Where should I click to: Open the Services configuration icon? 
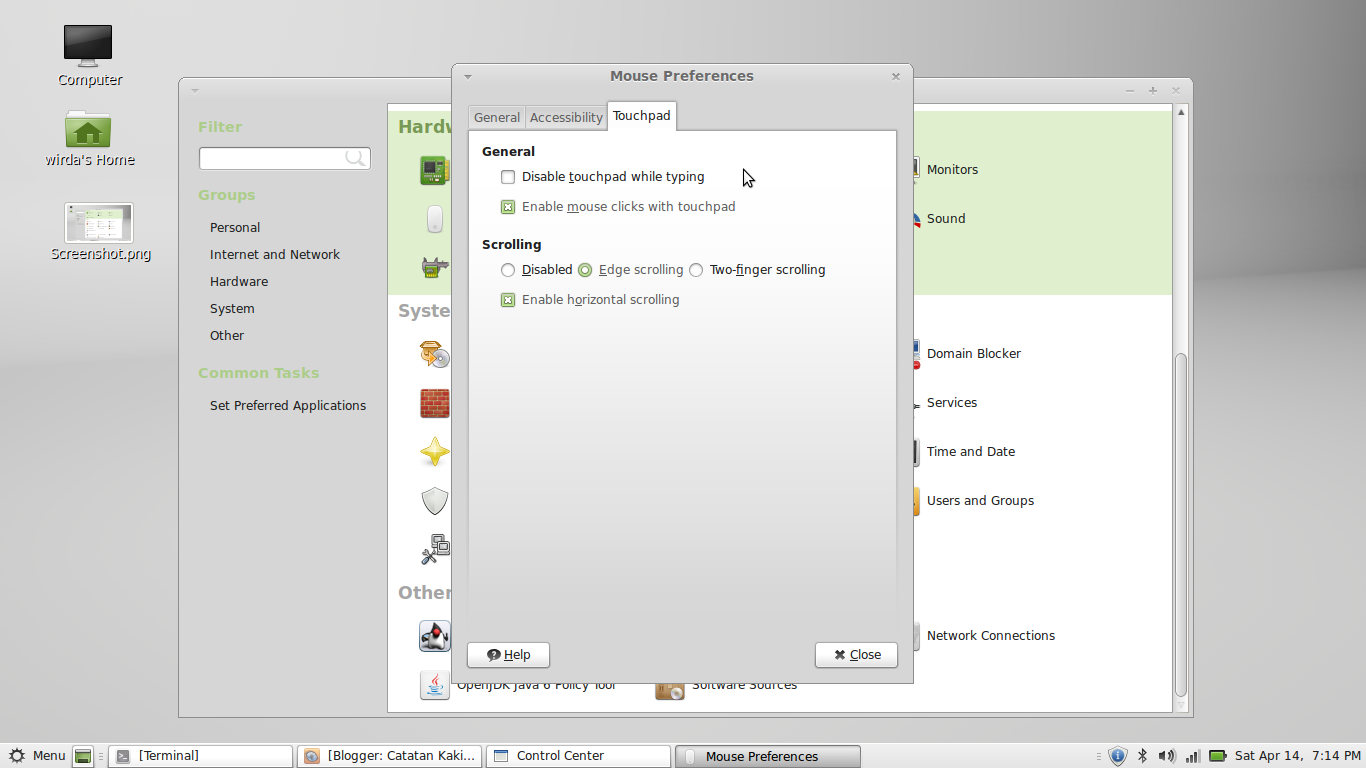[x=951, y=402]
